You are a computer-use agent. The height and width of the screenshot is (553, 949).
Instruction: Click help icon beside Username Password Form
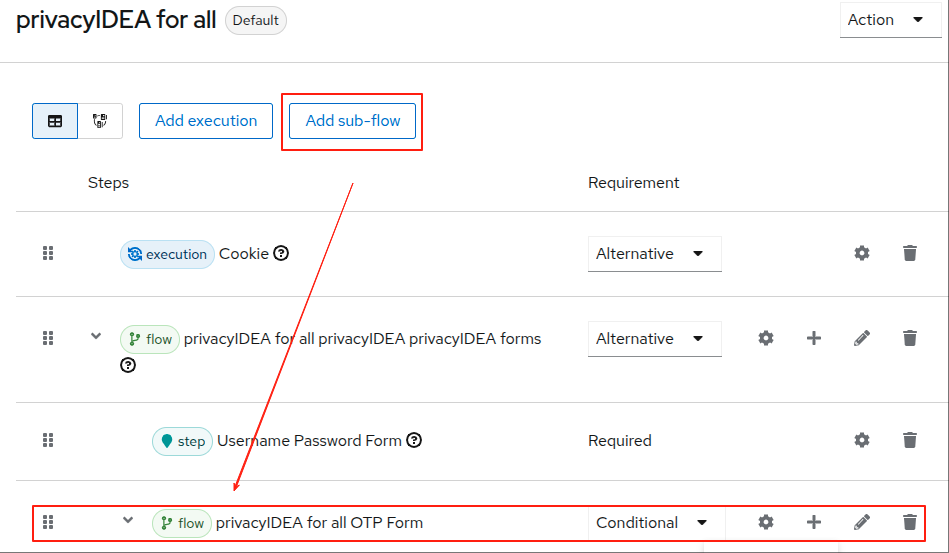coord(414,440)
